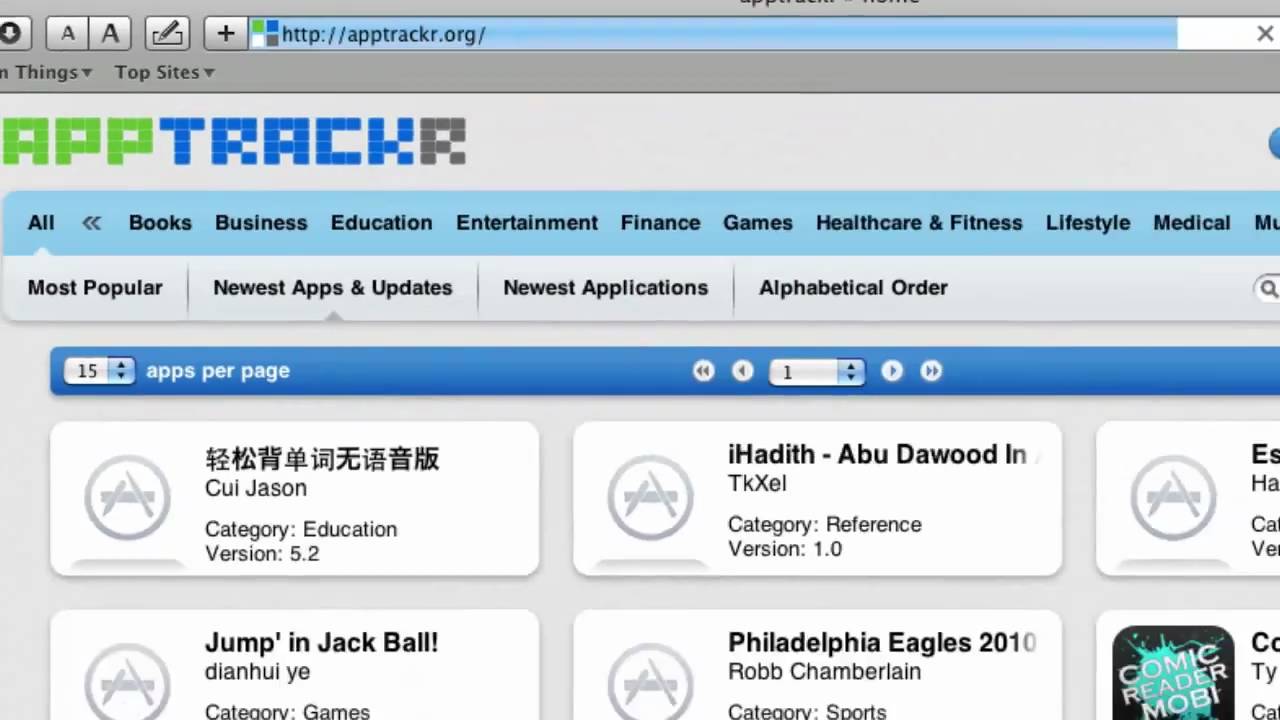Click the Philadelphia Eagles app icon
This screenshot has width=1280, height=720.
pyautogui.click(x=650, y=683)
